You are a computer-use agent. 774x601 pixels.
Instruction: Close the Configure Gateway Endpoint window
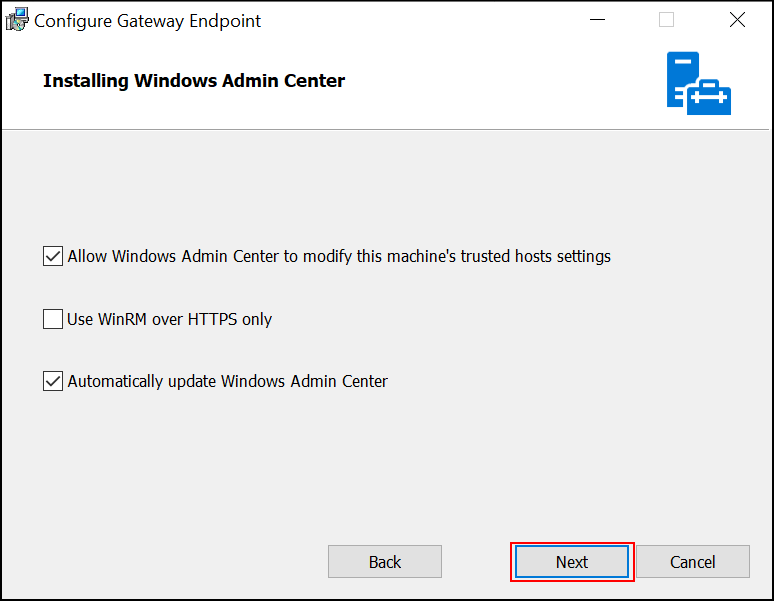[737, 20]
